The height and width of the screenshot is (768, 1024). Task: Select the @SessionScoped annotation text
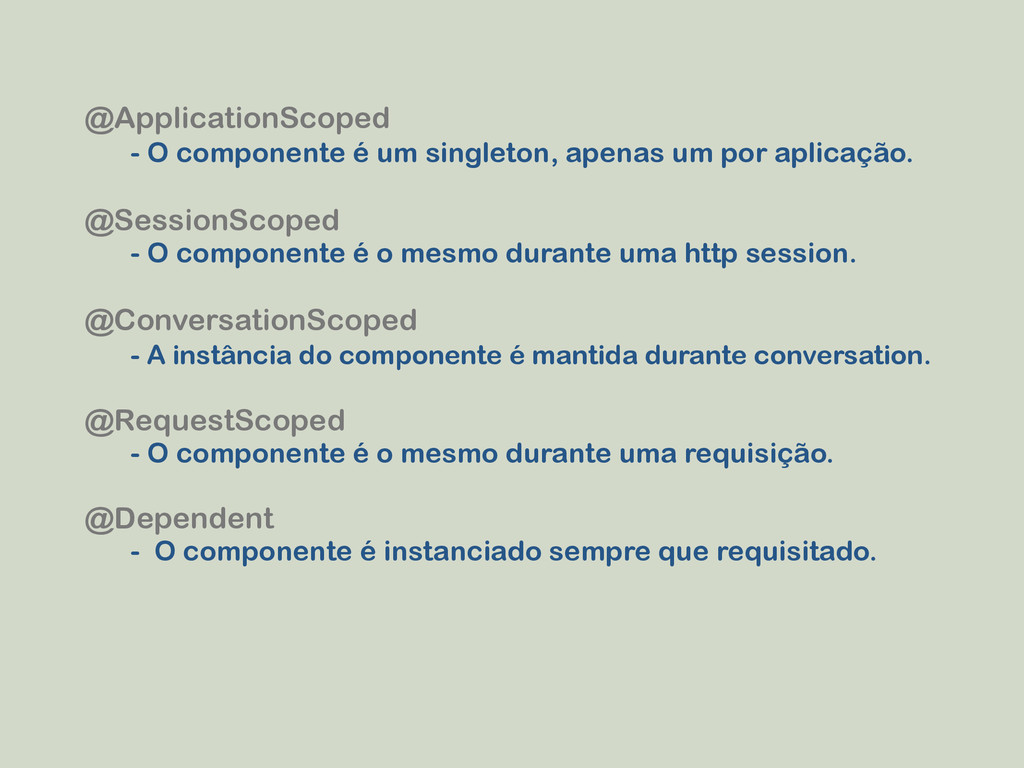(212, 221)
